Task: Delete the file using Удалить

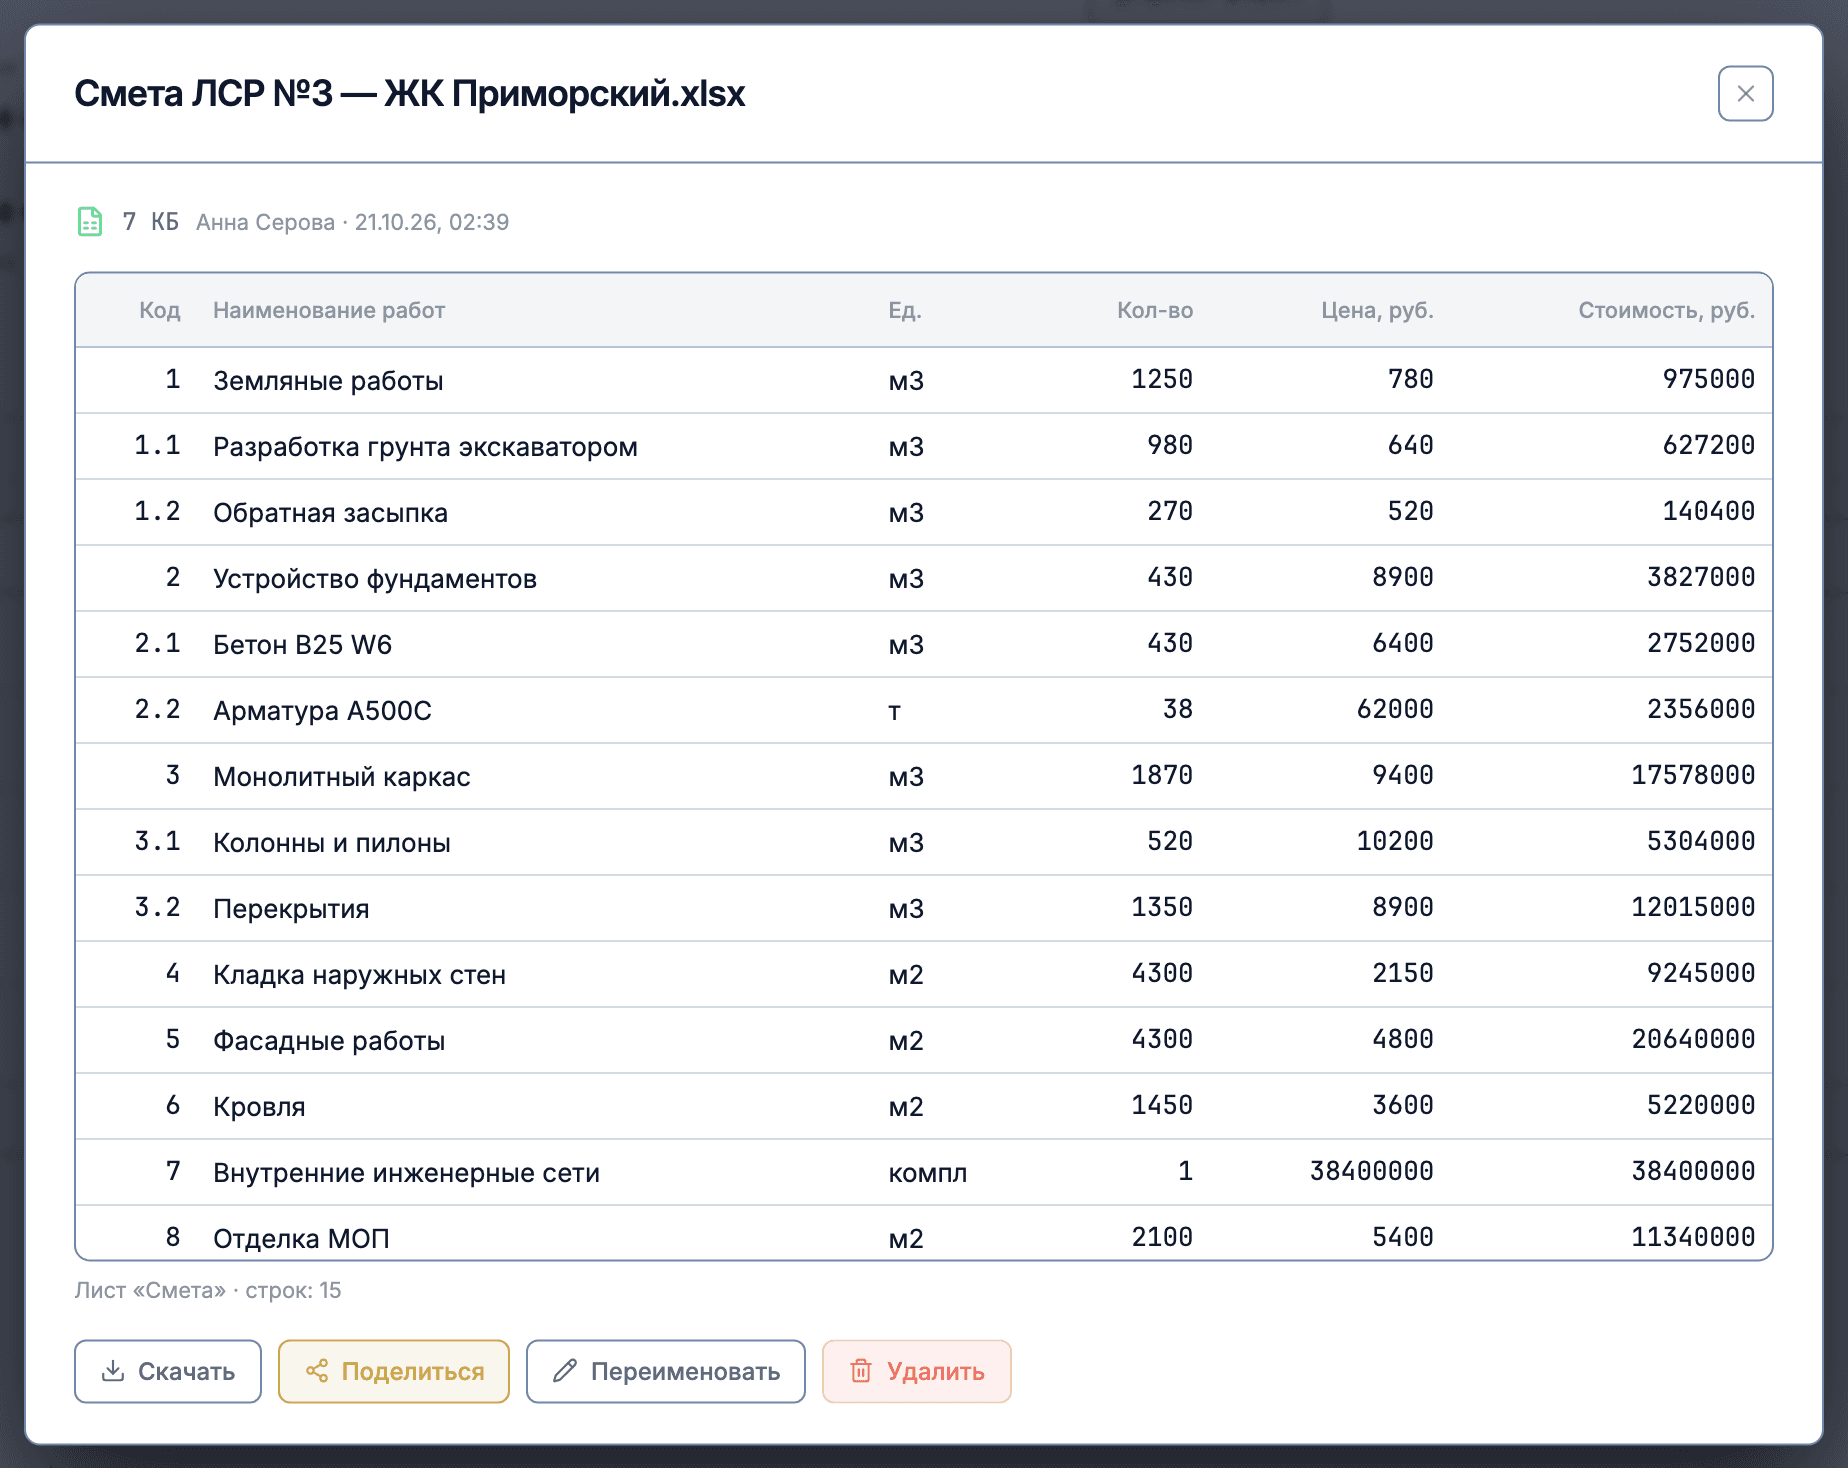Action: (x=917, y=1371)
